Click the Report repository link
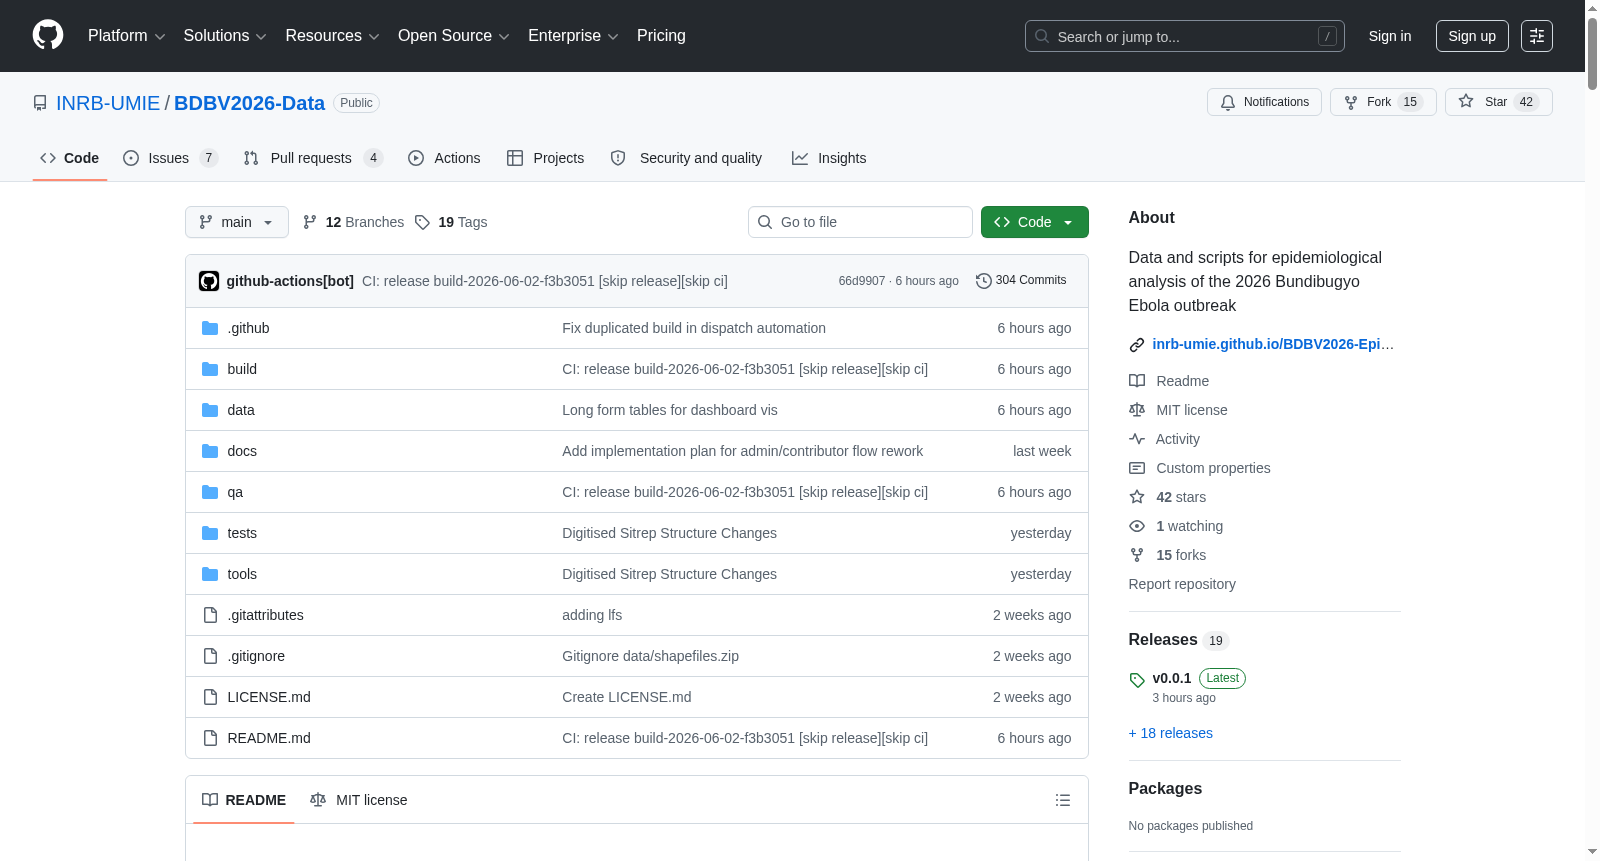The image size is (1600, 861). point(1182,584)
